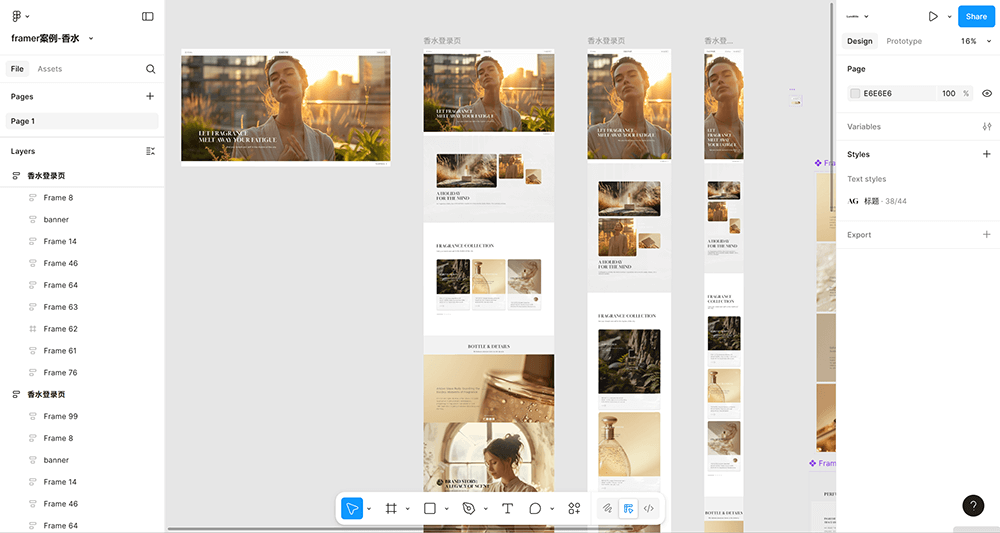Open dropdown next to Figma logo
This screenshot has height=533, width=1000.
point(27,17)
